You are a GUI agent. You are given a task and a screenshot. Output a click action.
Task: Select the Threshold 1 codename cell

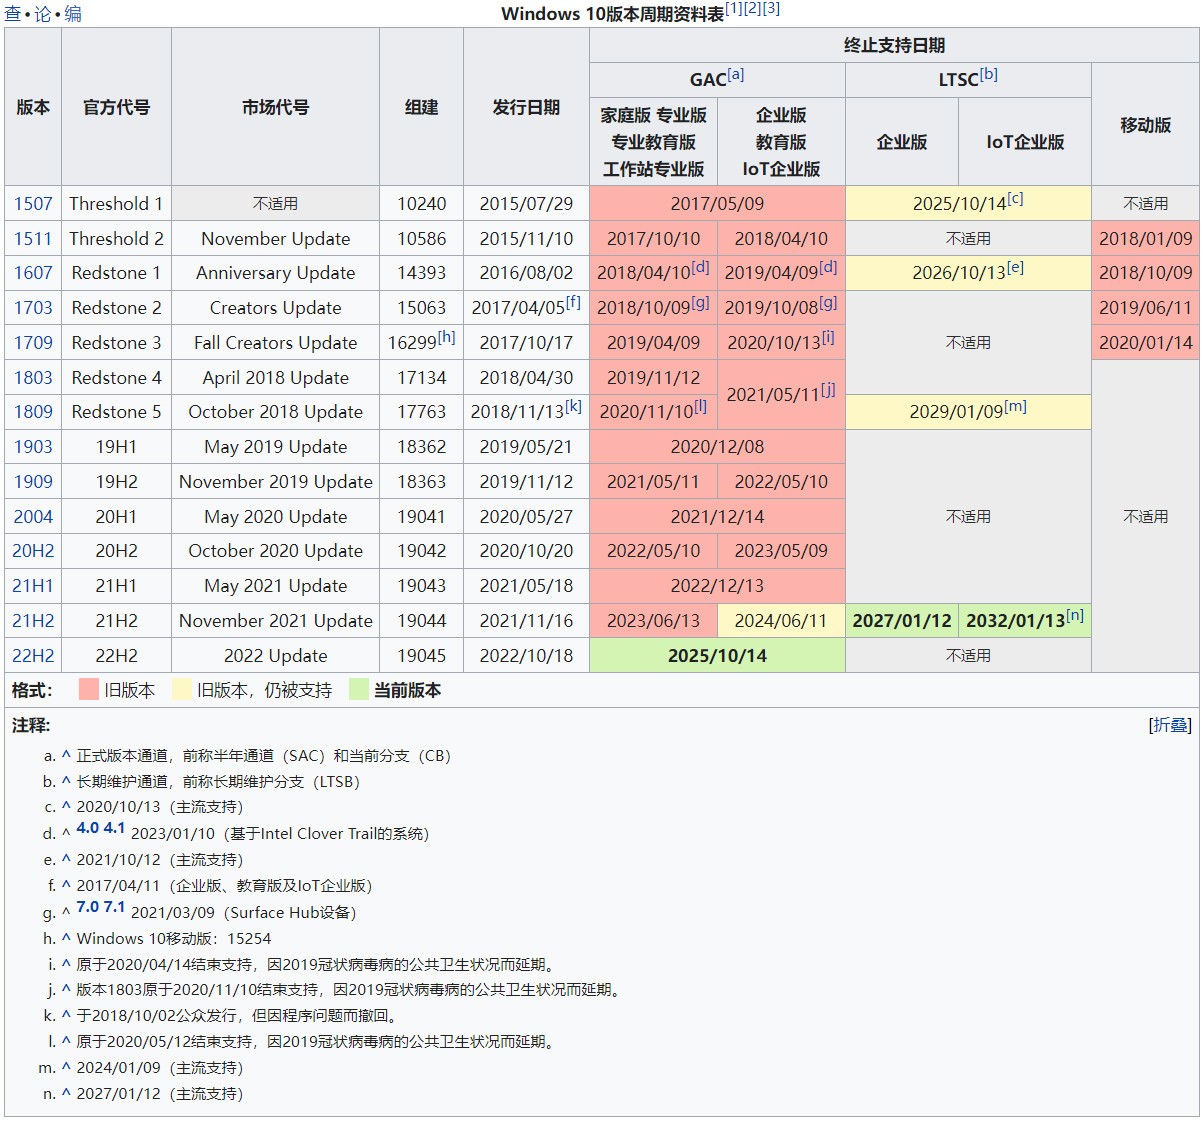click(x=116, y=204)
